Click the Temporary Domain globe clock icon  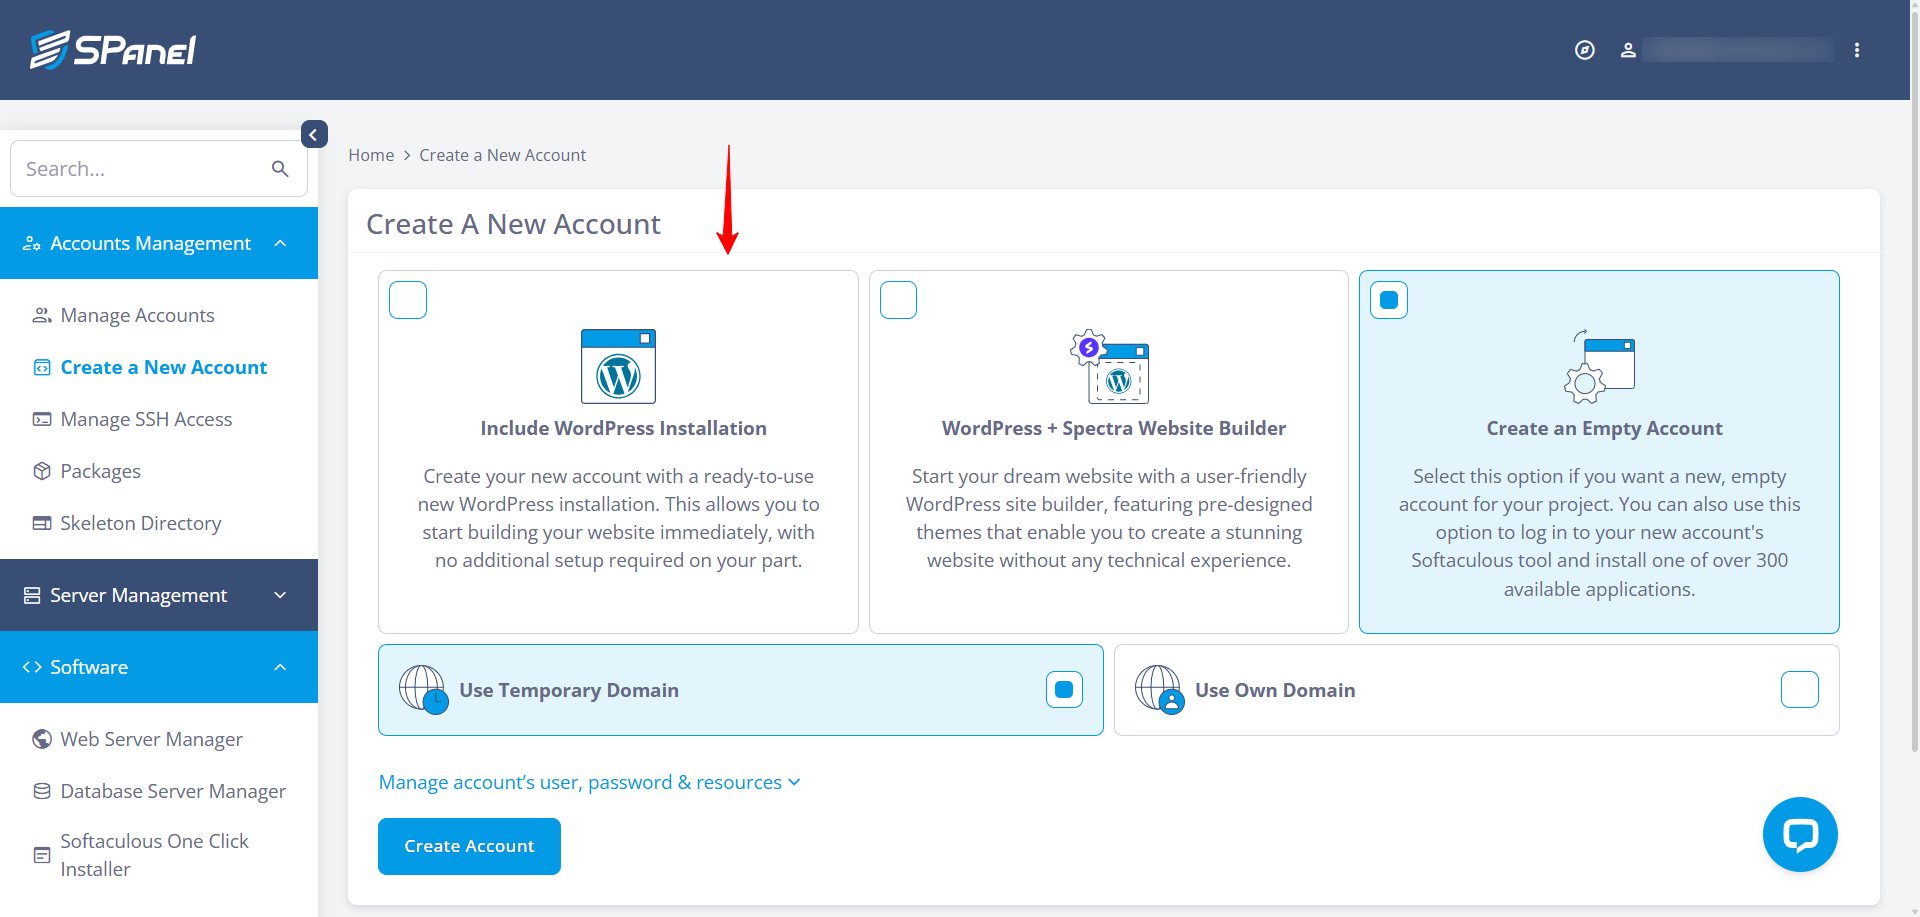(x=423, y=690)
